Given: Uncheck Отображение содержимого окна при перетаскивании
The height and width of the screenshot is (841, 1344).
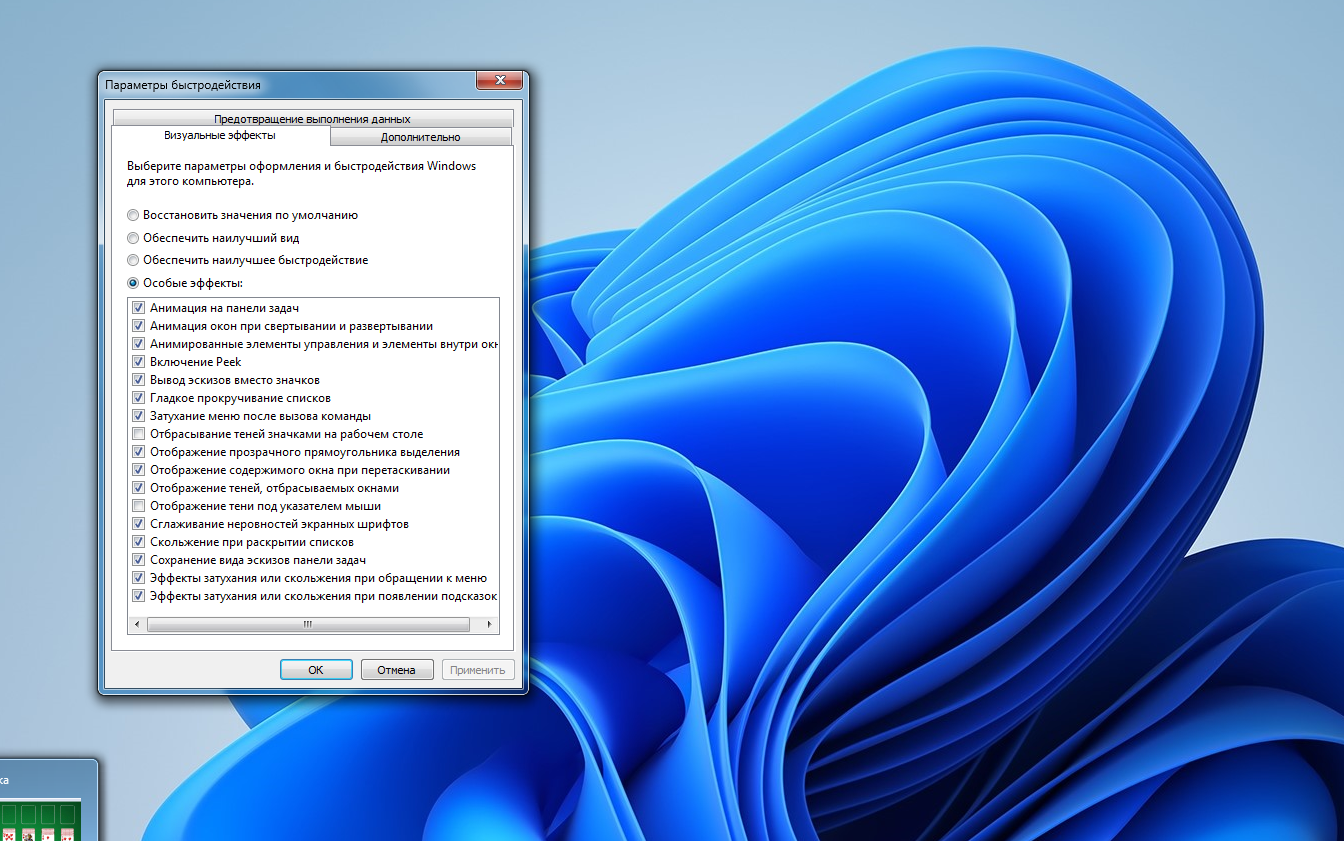Looking at the screenshot, I should click(138, 470).
